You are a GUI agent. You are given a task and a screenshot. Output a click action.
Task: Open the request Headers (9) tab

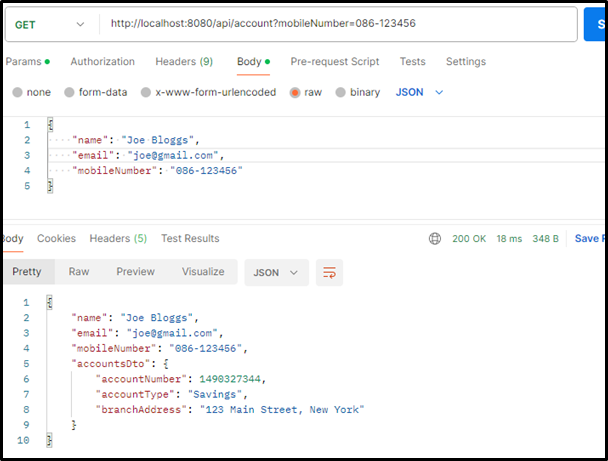(x=184, y=61)
